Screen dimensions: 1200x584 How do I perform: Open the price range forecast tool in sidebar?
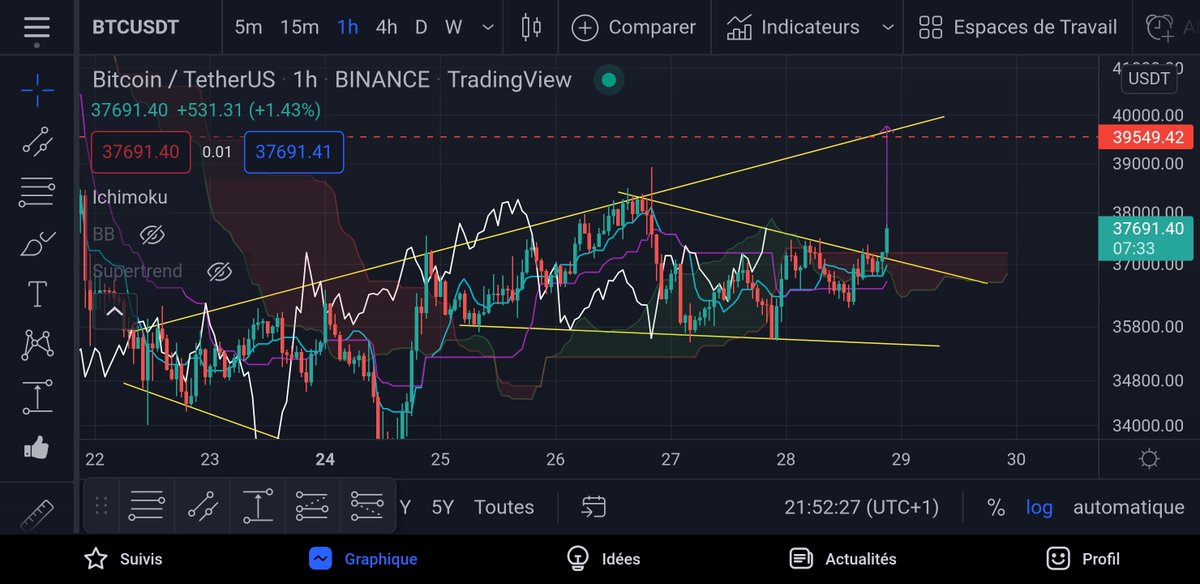point(37,397)
